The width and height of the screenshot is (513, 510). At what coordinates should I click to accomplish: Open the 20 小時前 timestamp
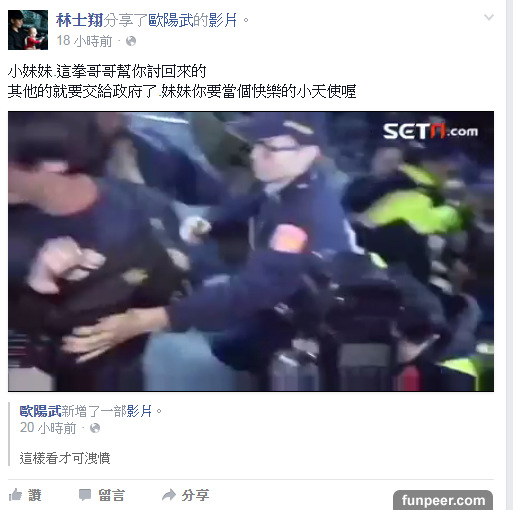(x=48, y=428)
